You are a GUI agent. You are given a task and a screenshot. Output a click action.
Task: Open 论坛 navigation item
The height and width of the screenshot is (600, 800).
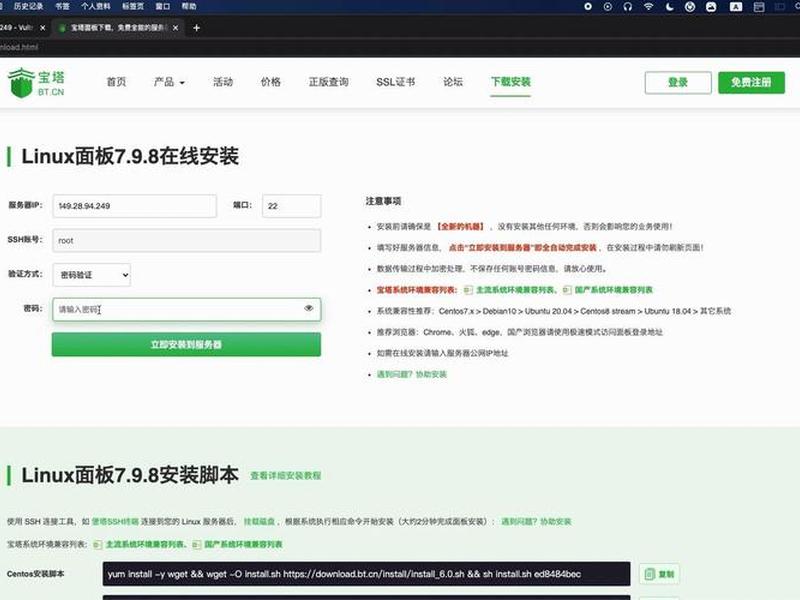[453, 82]
